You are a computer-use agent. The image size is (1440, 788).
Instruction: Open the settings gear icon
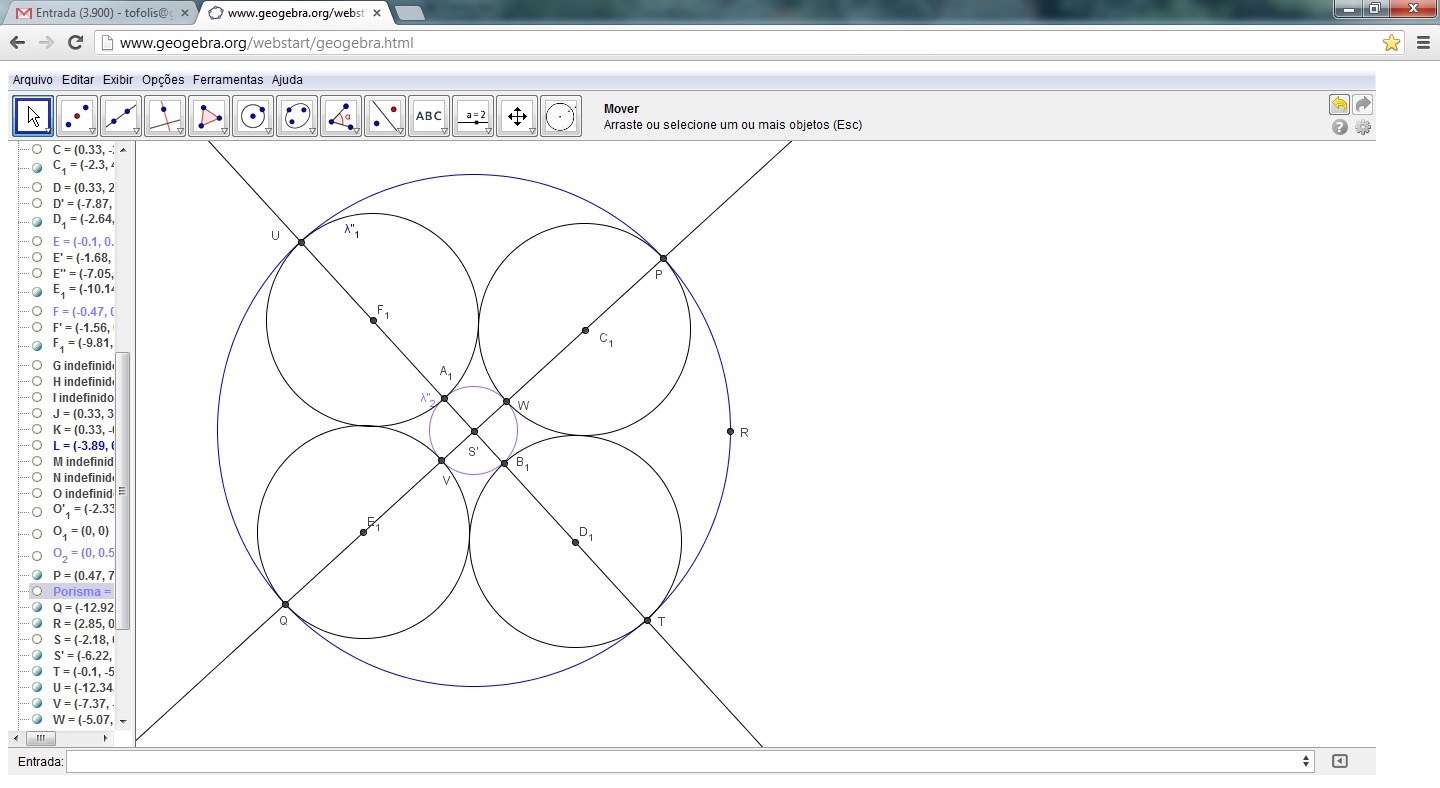1363,128
